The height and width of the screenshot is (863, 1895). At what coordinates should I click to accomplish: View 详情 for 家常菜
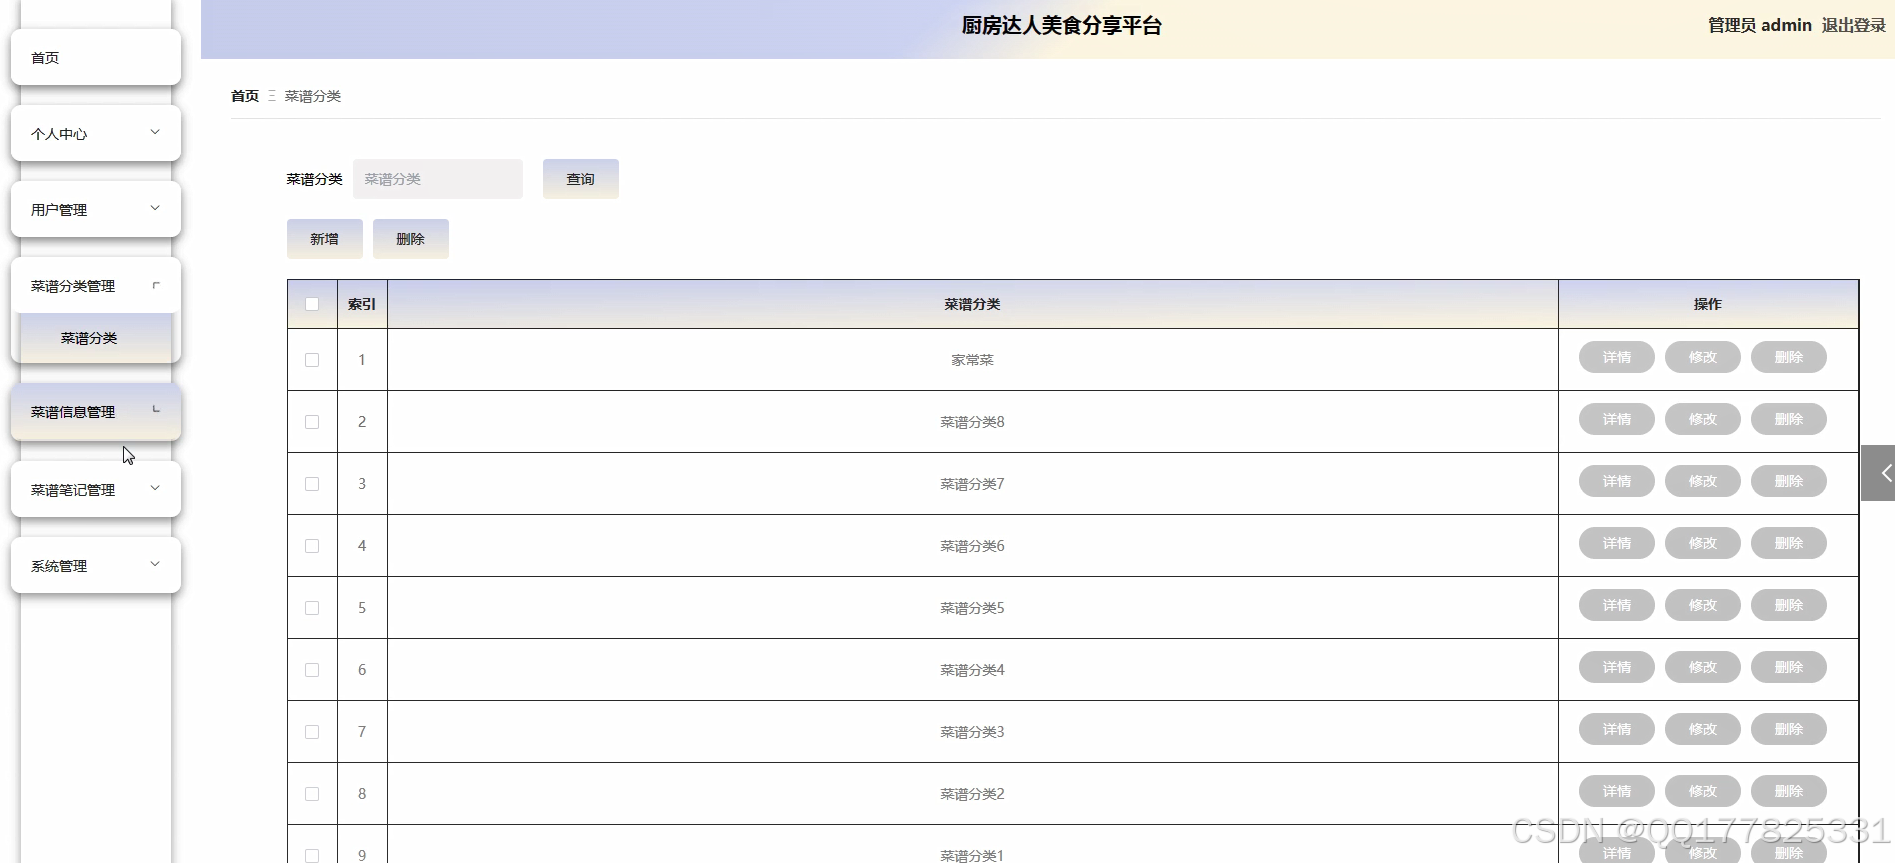pos(1617,357)
